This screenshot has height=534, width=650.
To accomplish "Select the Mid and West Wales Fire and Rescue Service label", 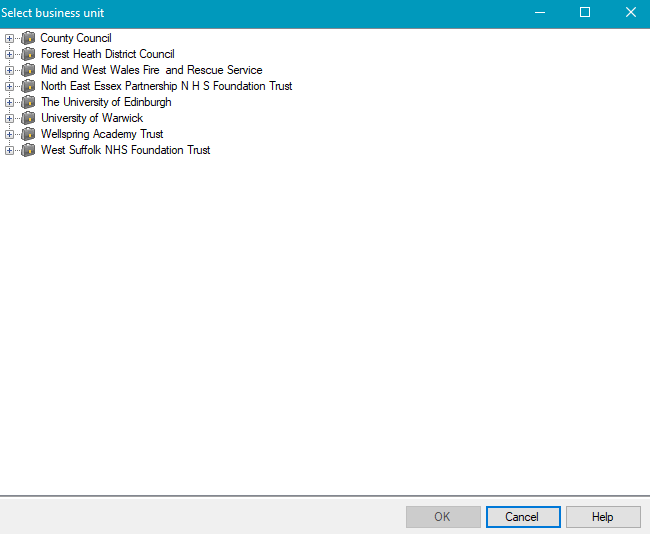I will [x=151, y=70].
